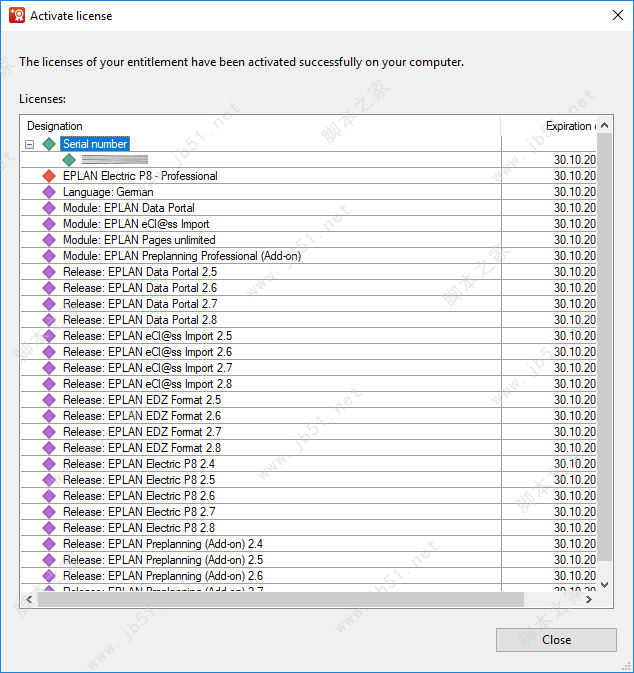
Task: Select Release: EPLAN eCl@ss Import 2.6 text
Action: tap(147, 352)
